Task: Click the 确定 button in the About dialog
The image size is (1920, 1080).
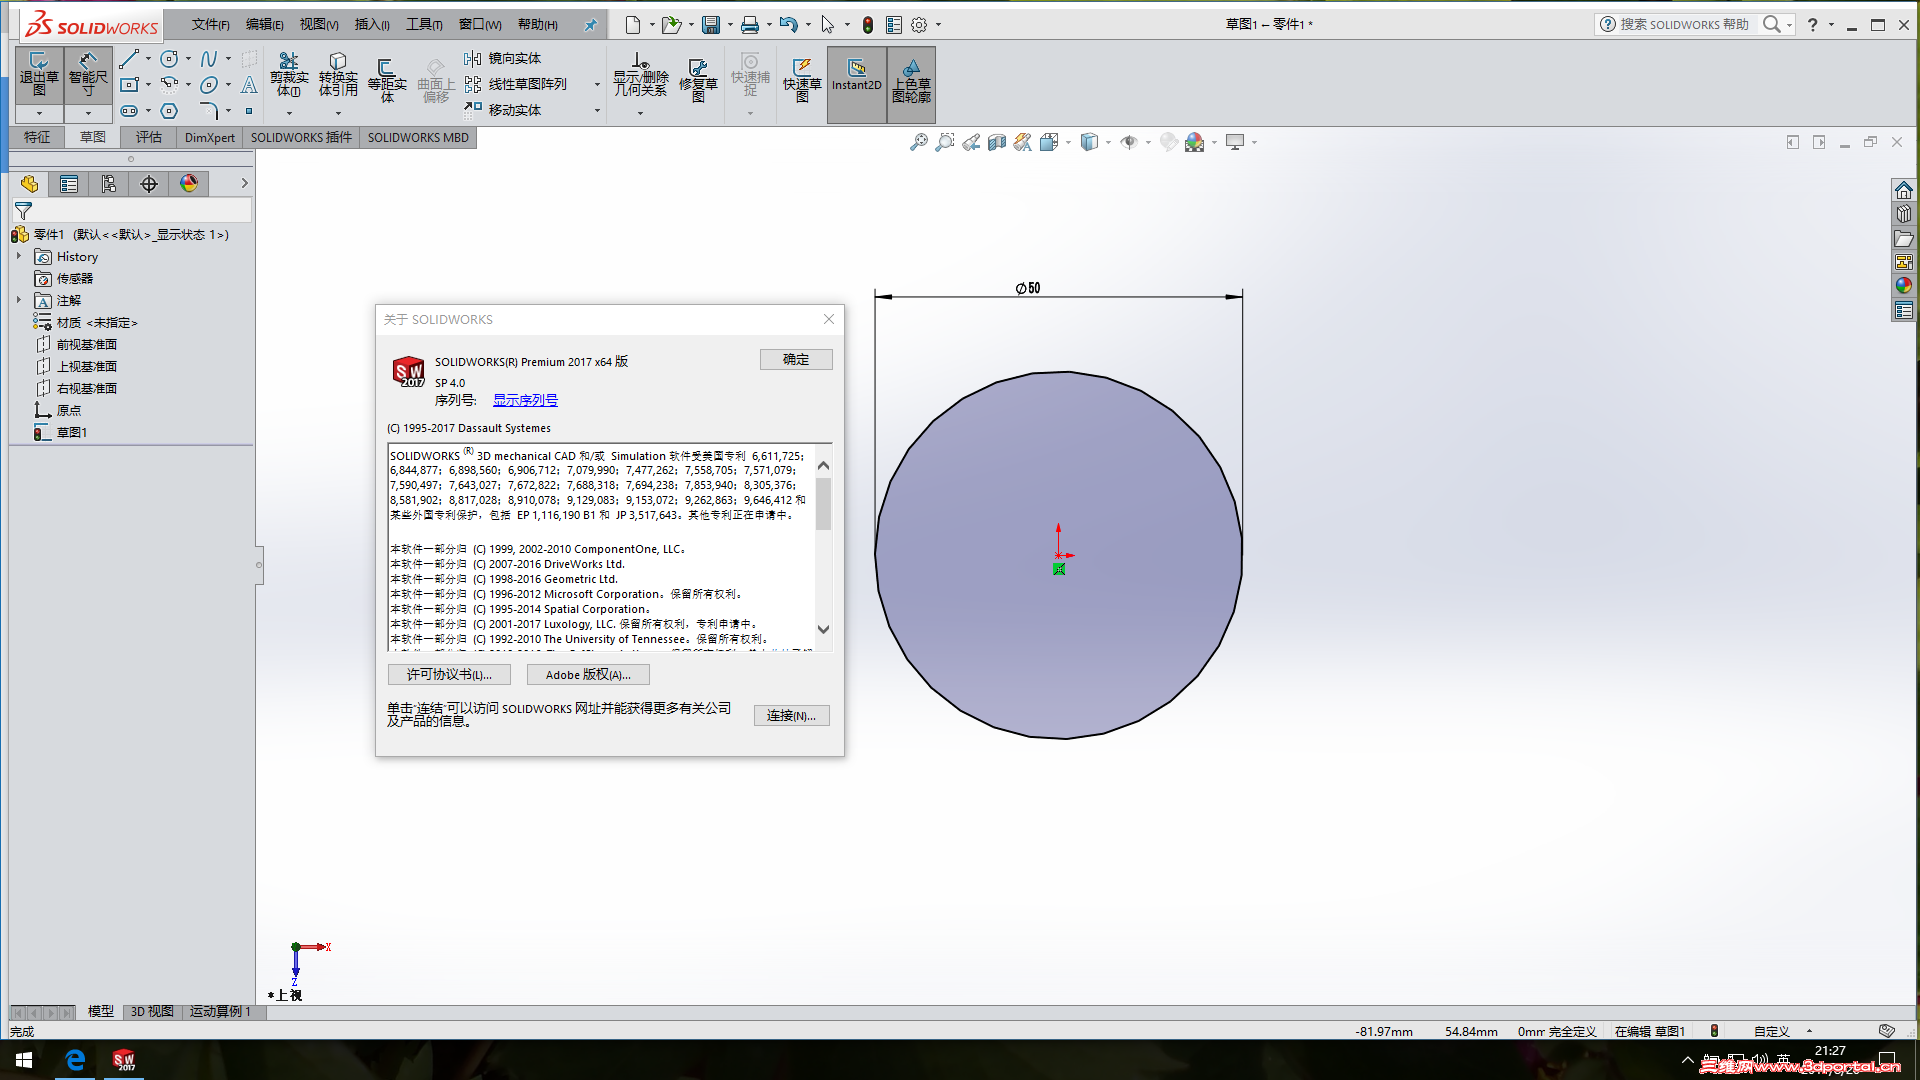Action: [796, 359]
